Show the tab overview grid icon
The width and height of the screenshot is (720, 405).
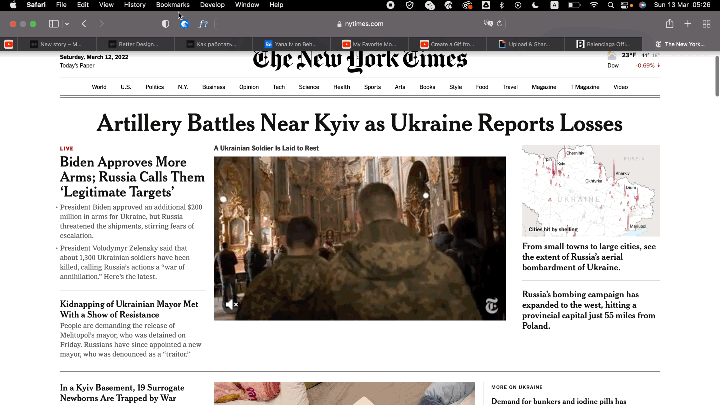coord(706,23)
